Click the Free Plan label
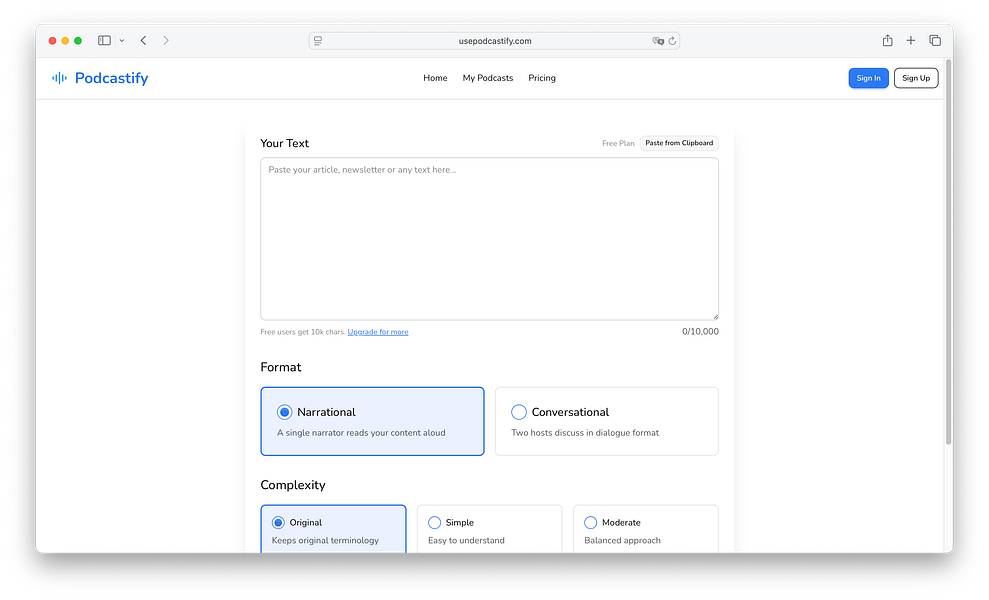This screenshot has width=989, height=600. click(x=618, y=143)
